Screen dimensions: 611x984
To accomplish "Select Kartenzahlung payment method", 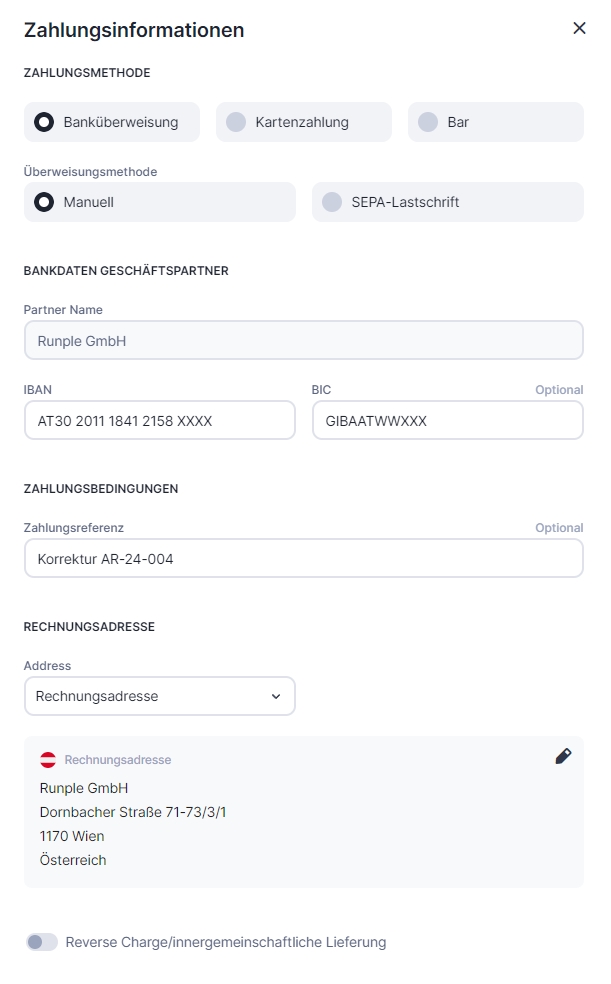I will click(236, 122).
